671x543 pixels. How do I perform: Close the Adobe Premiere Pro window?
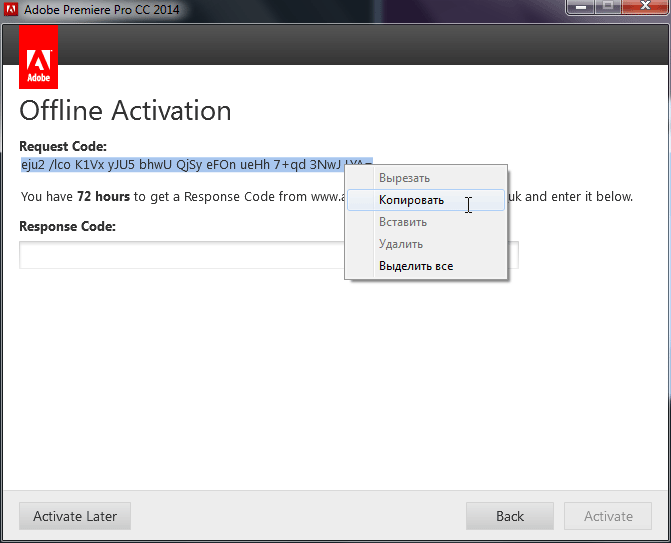point(645,6)
